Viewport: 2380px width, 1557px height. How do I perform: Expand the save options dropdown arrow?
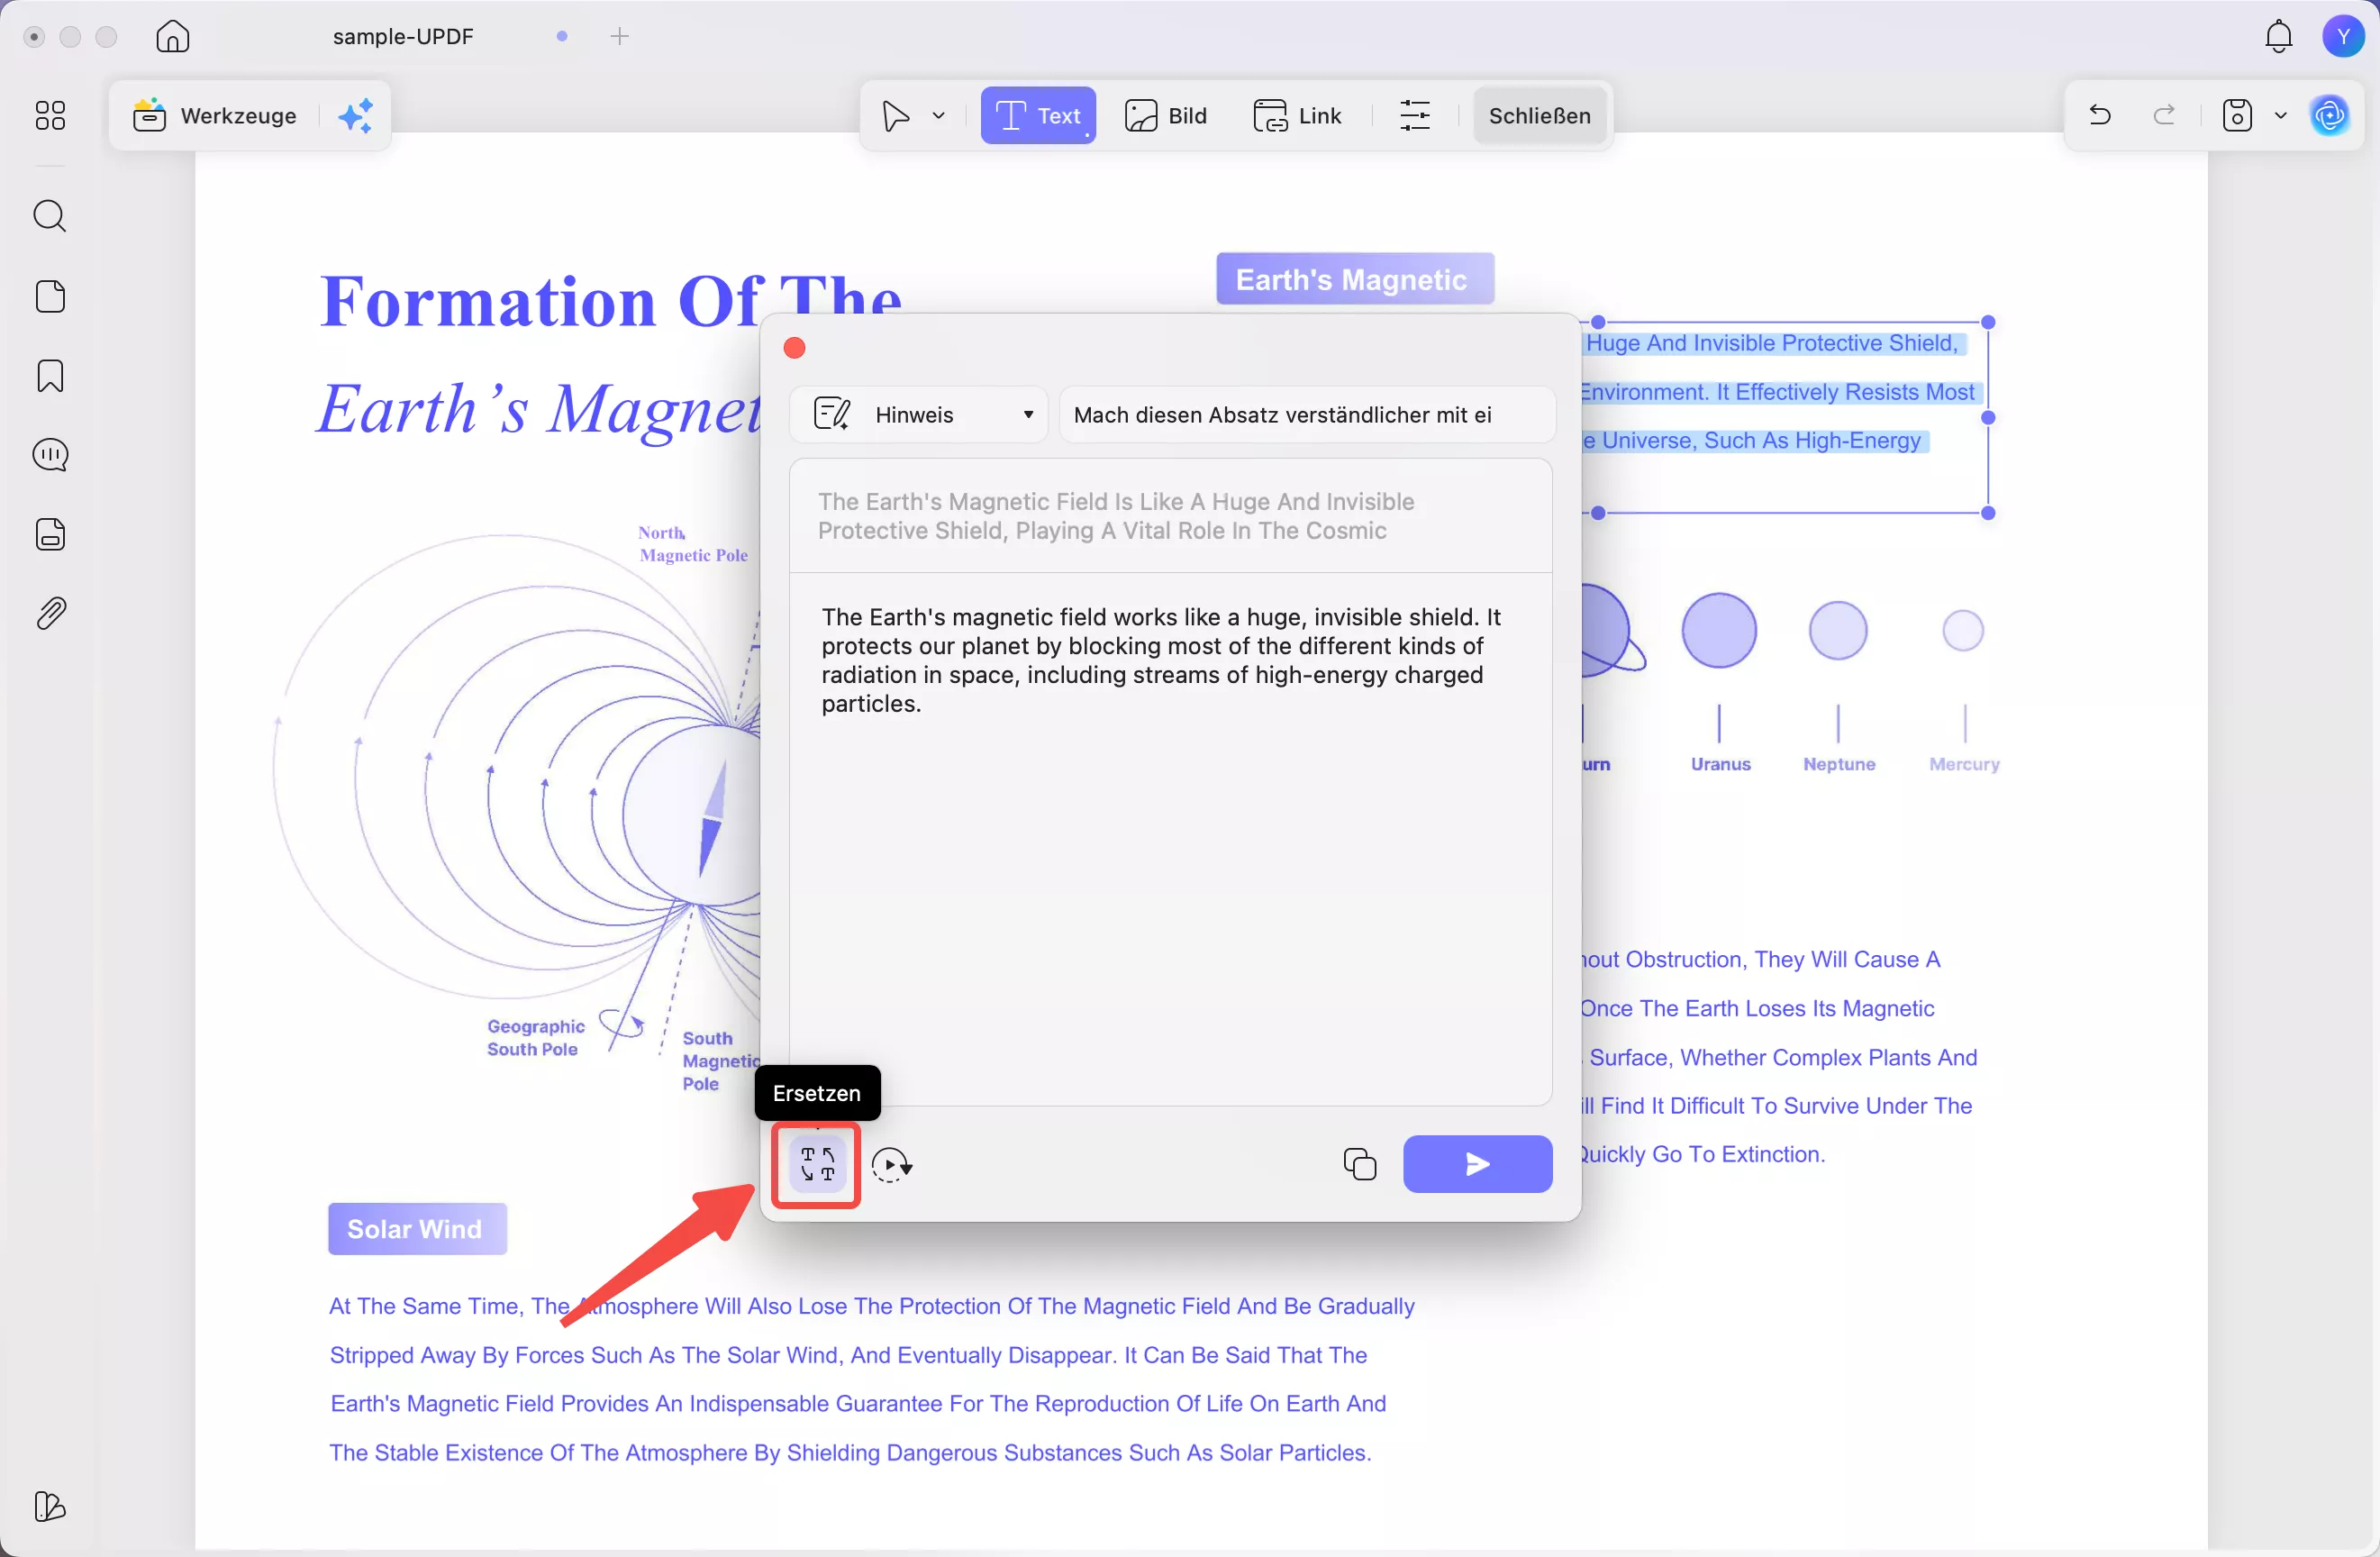(x=2281, y=116)
